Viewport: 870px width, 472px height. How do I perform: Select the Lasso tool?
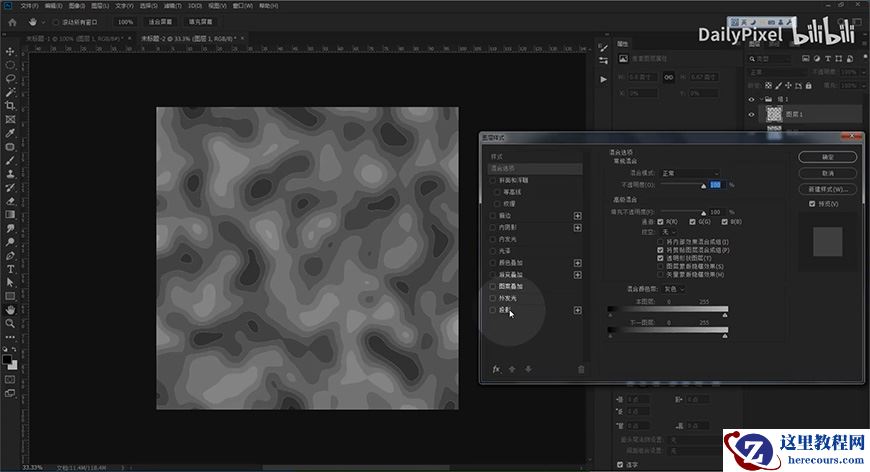10,79
